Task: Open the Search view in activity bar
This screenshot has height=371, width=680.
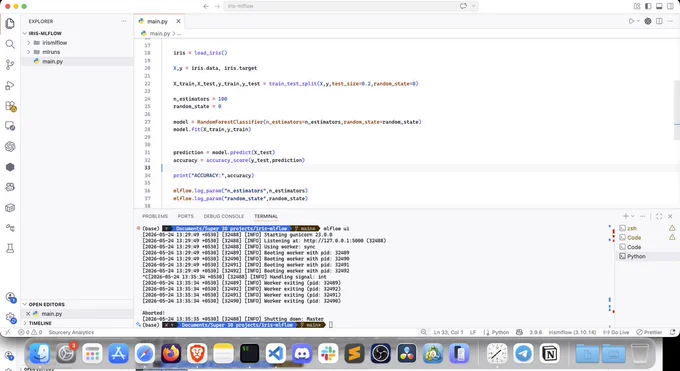Action: pos(10,44)
